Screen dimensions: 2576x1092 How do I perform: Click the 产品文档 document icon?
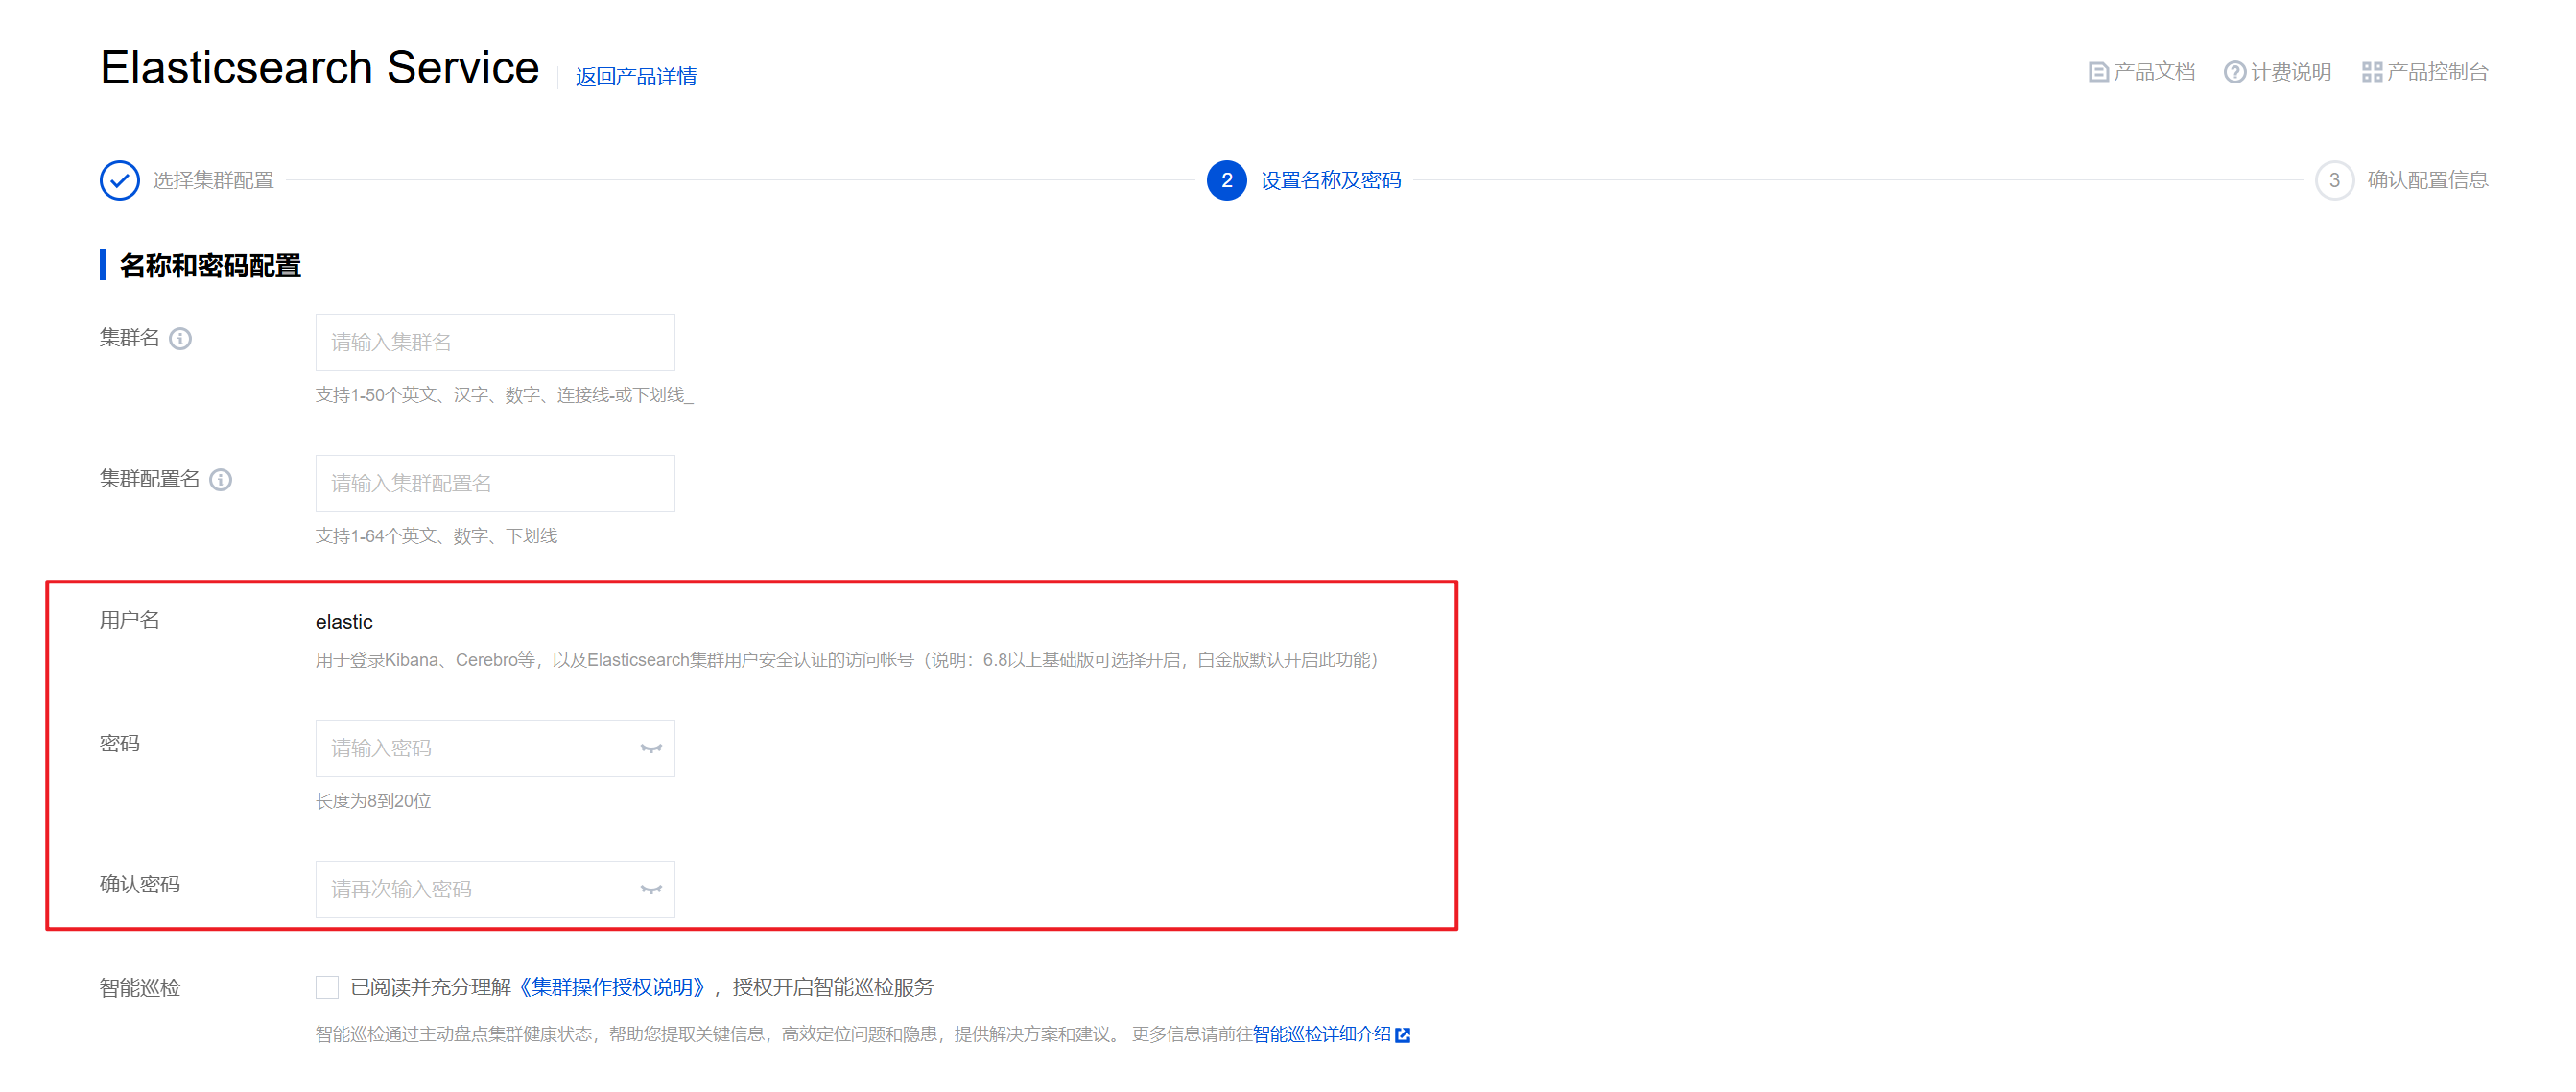2098,72
